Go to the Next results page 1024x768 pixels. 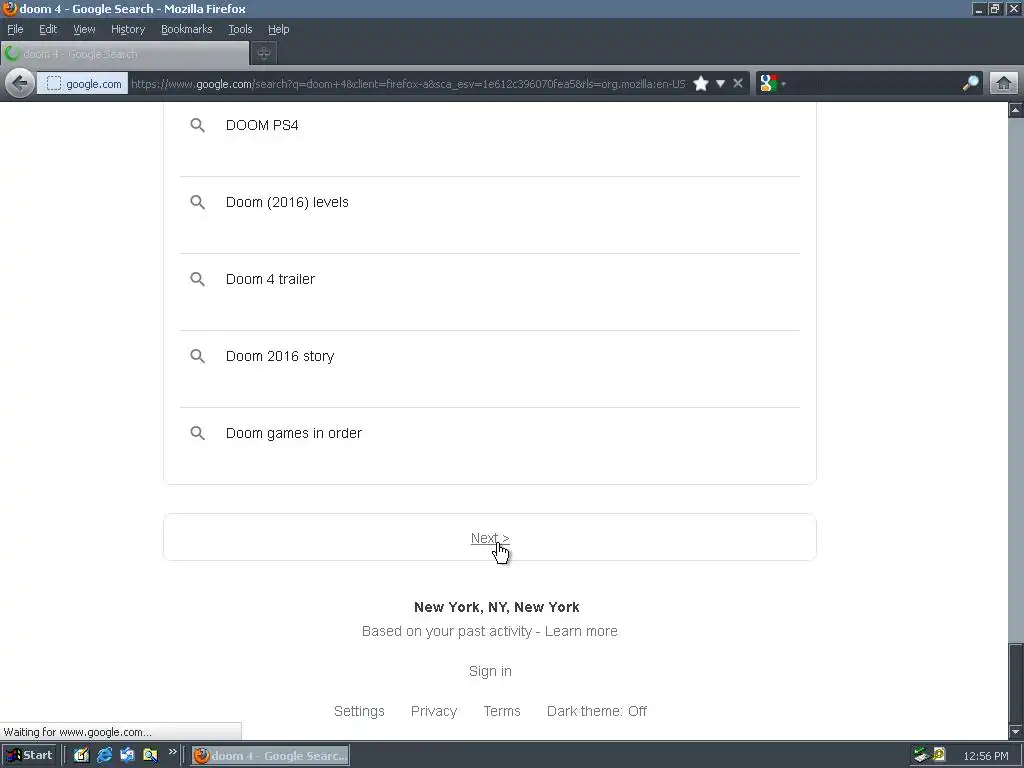[x=490, y=538]
